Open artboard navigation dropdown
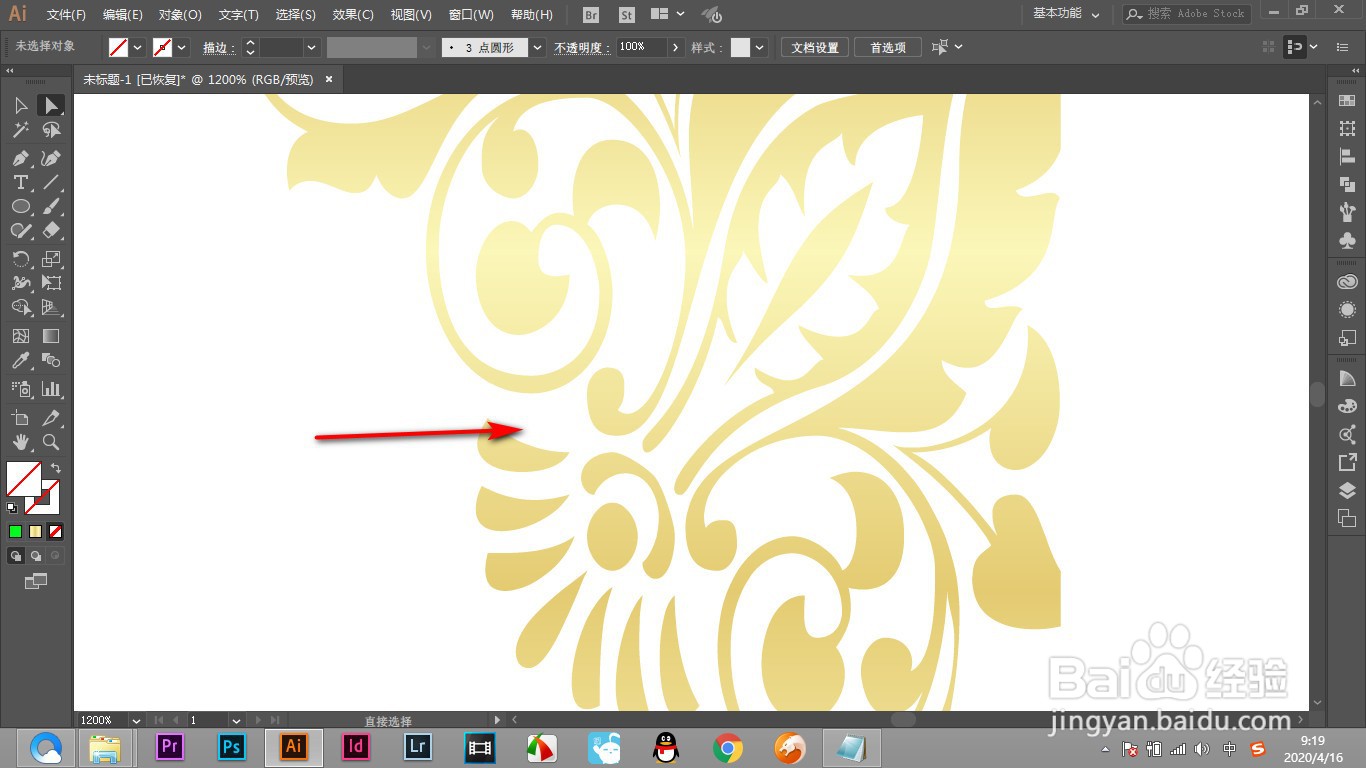Screen dimensions: 1366x768 pos(236,720)
